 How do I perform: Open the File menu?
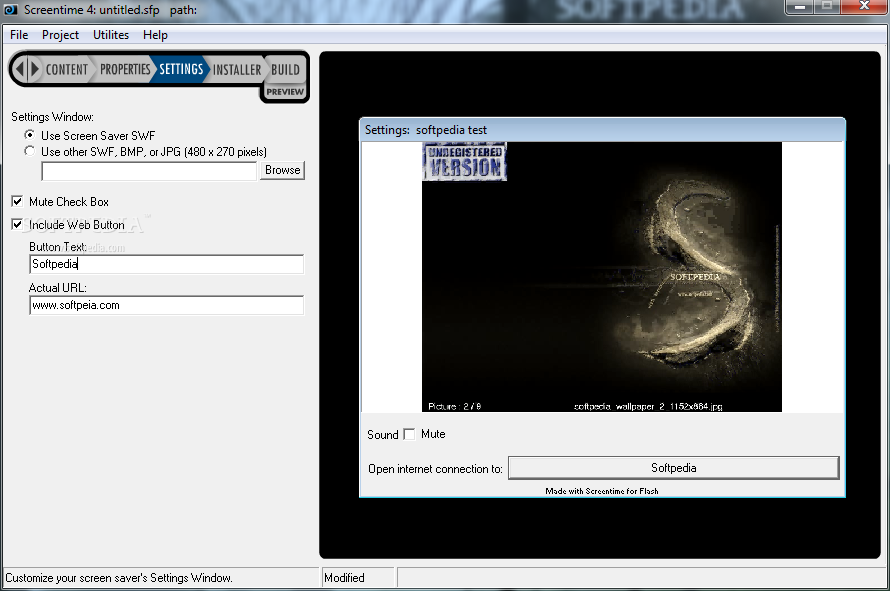point(19,35)
